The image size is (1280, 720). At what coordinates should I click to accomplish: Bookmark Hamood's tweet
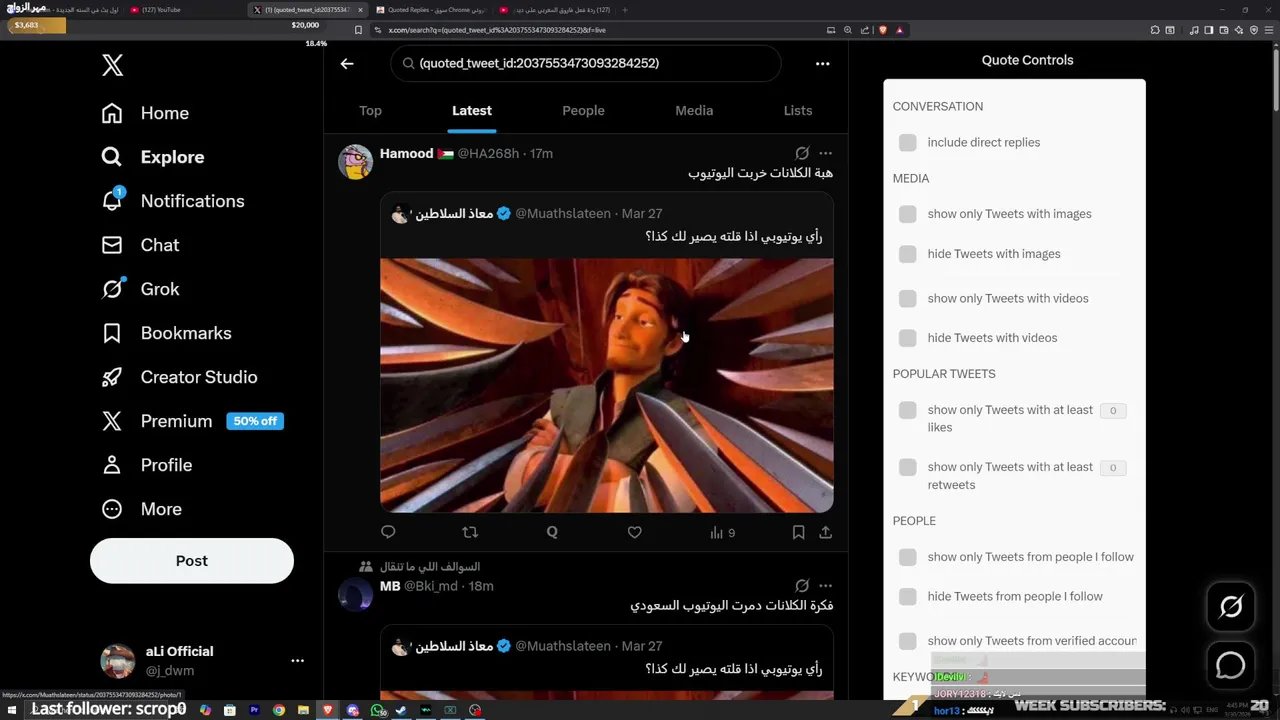coord(798,533)
